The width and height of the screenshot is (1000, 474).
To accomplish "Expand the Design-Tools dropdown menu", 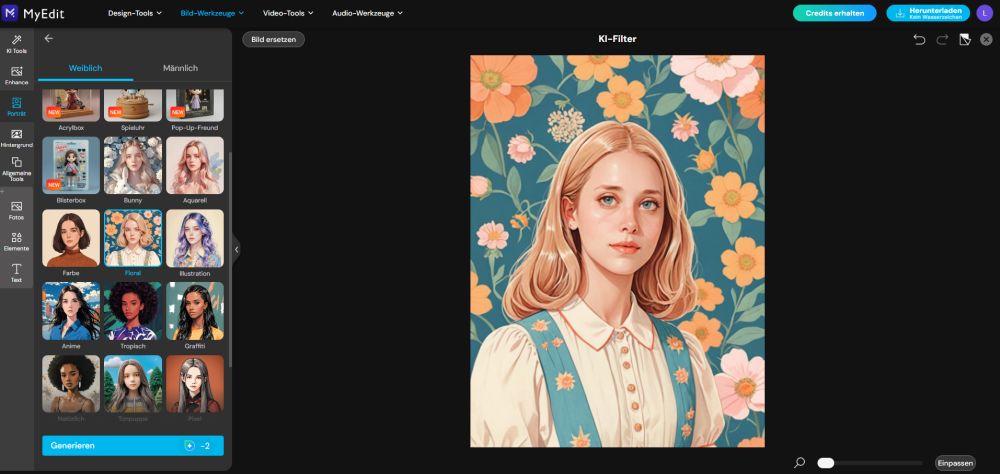I will pos(135,13).
